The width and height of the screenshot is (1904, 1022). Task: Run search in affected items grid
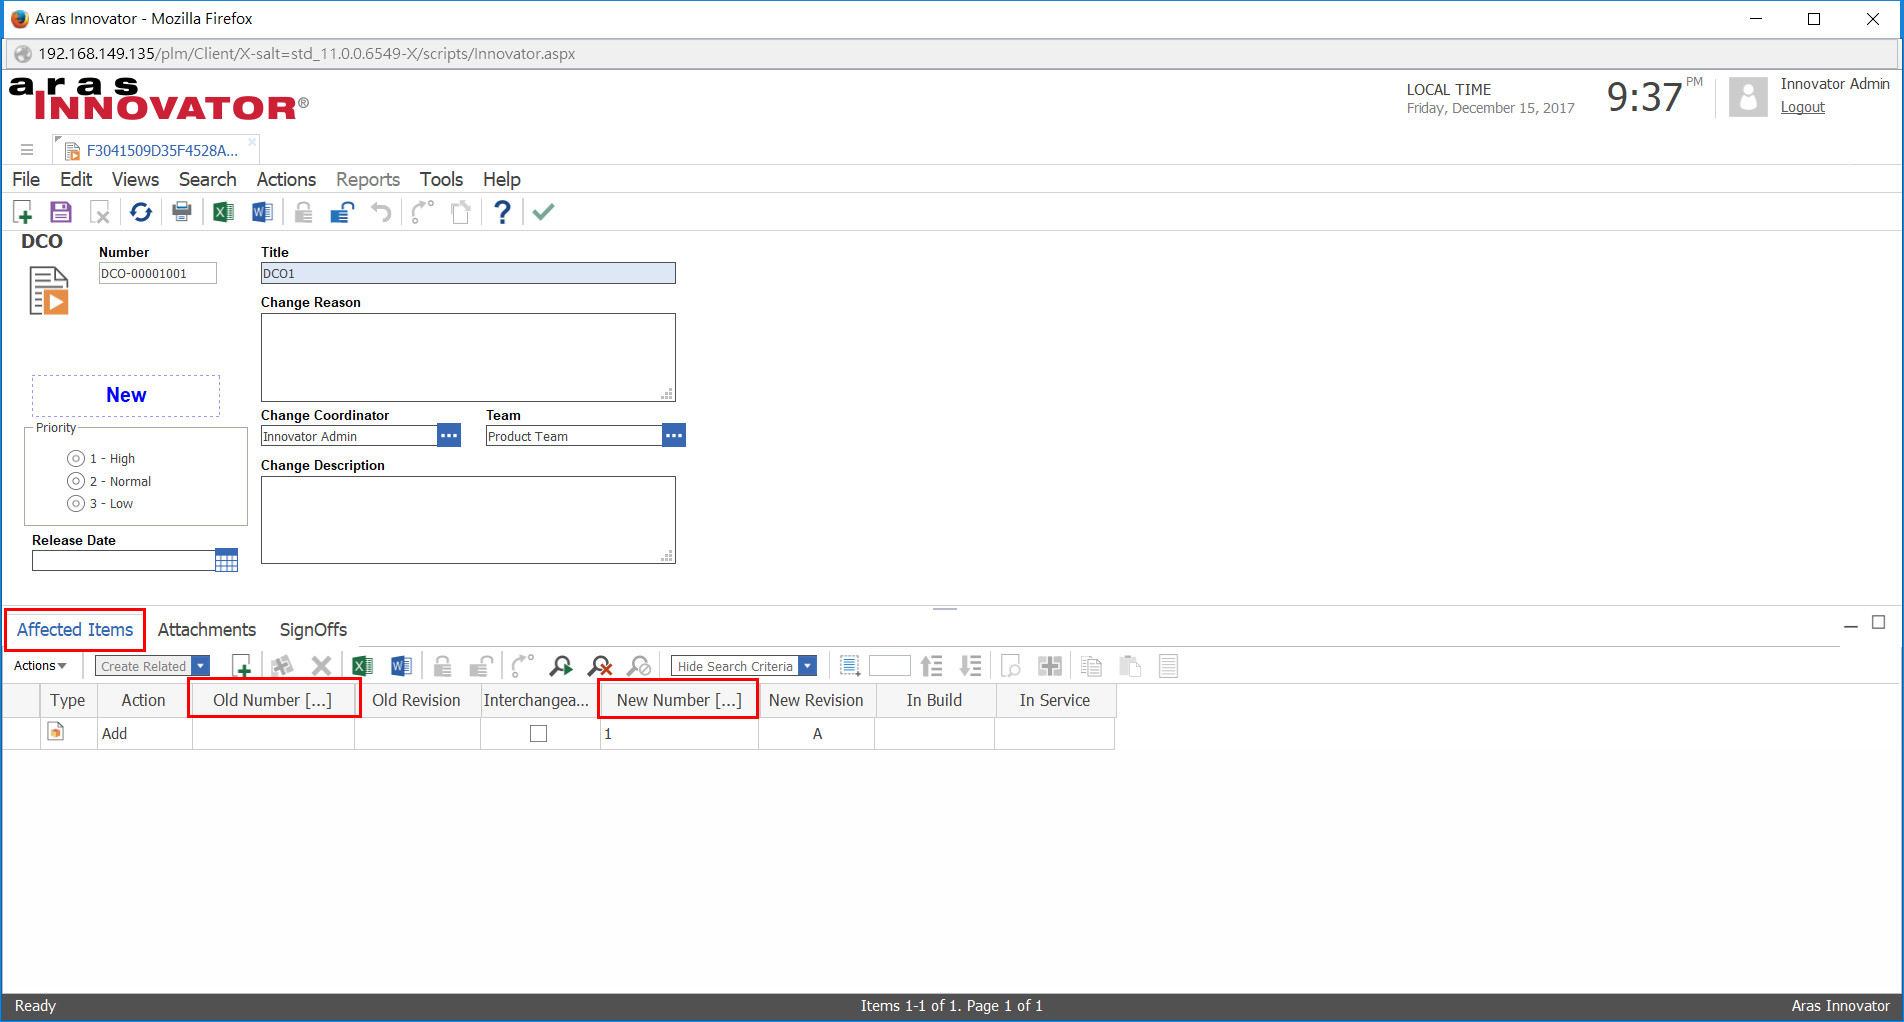pyautogui.click(x=561, y=666)
